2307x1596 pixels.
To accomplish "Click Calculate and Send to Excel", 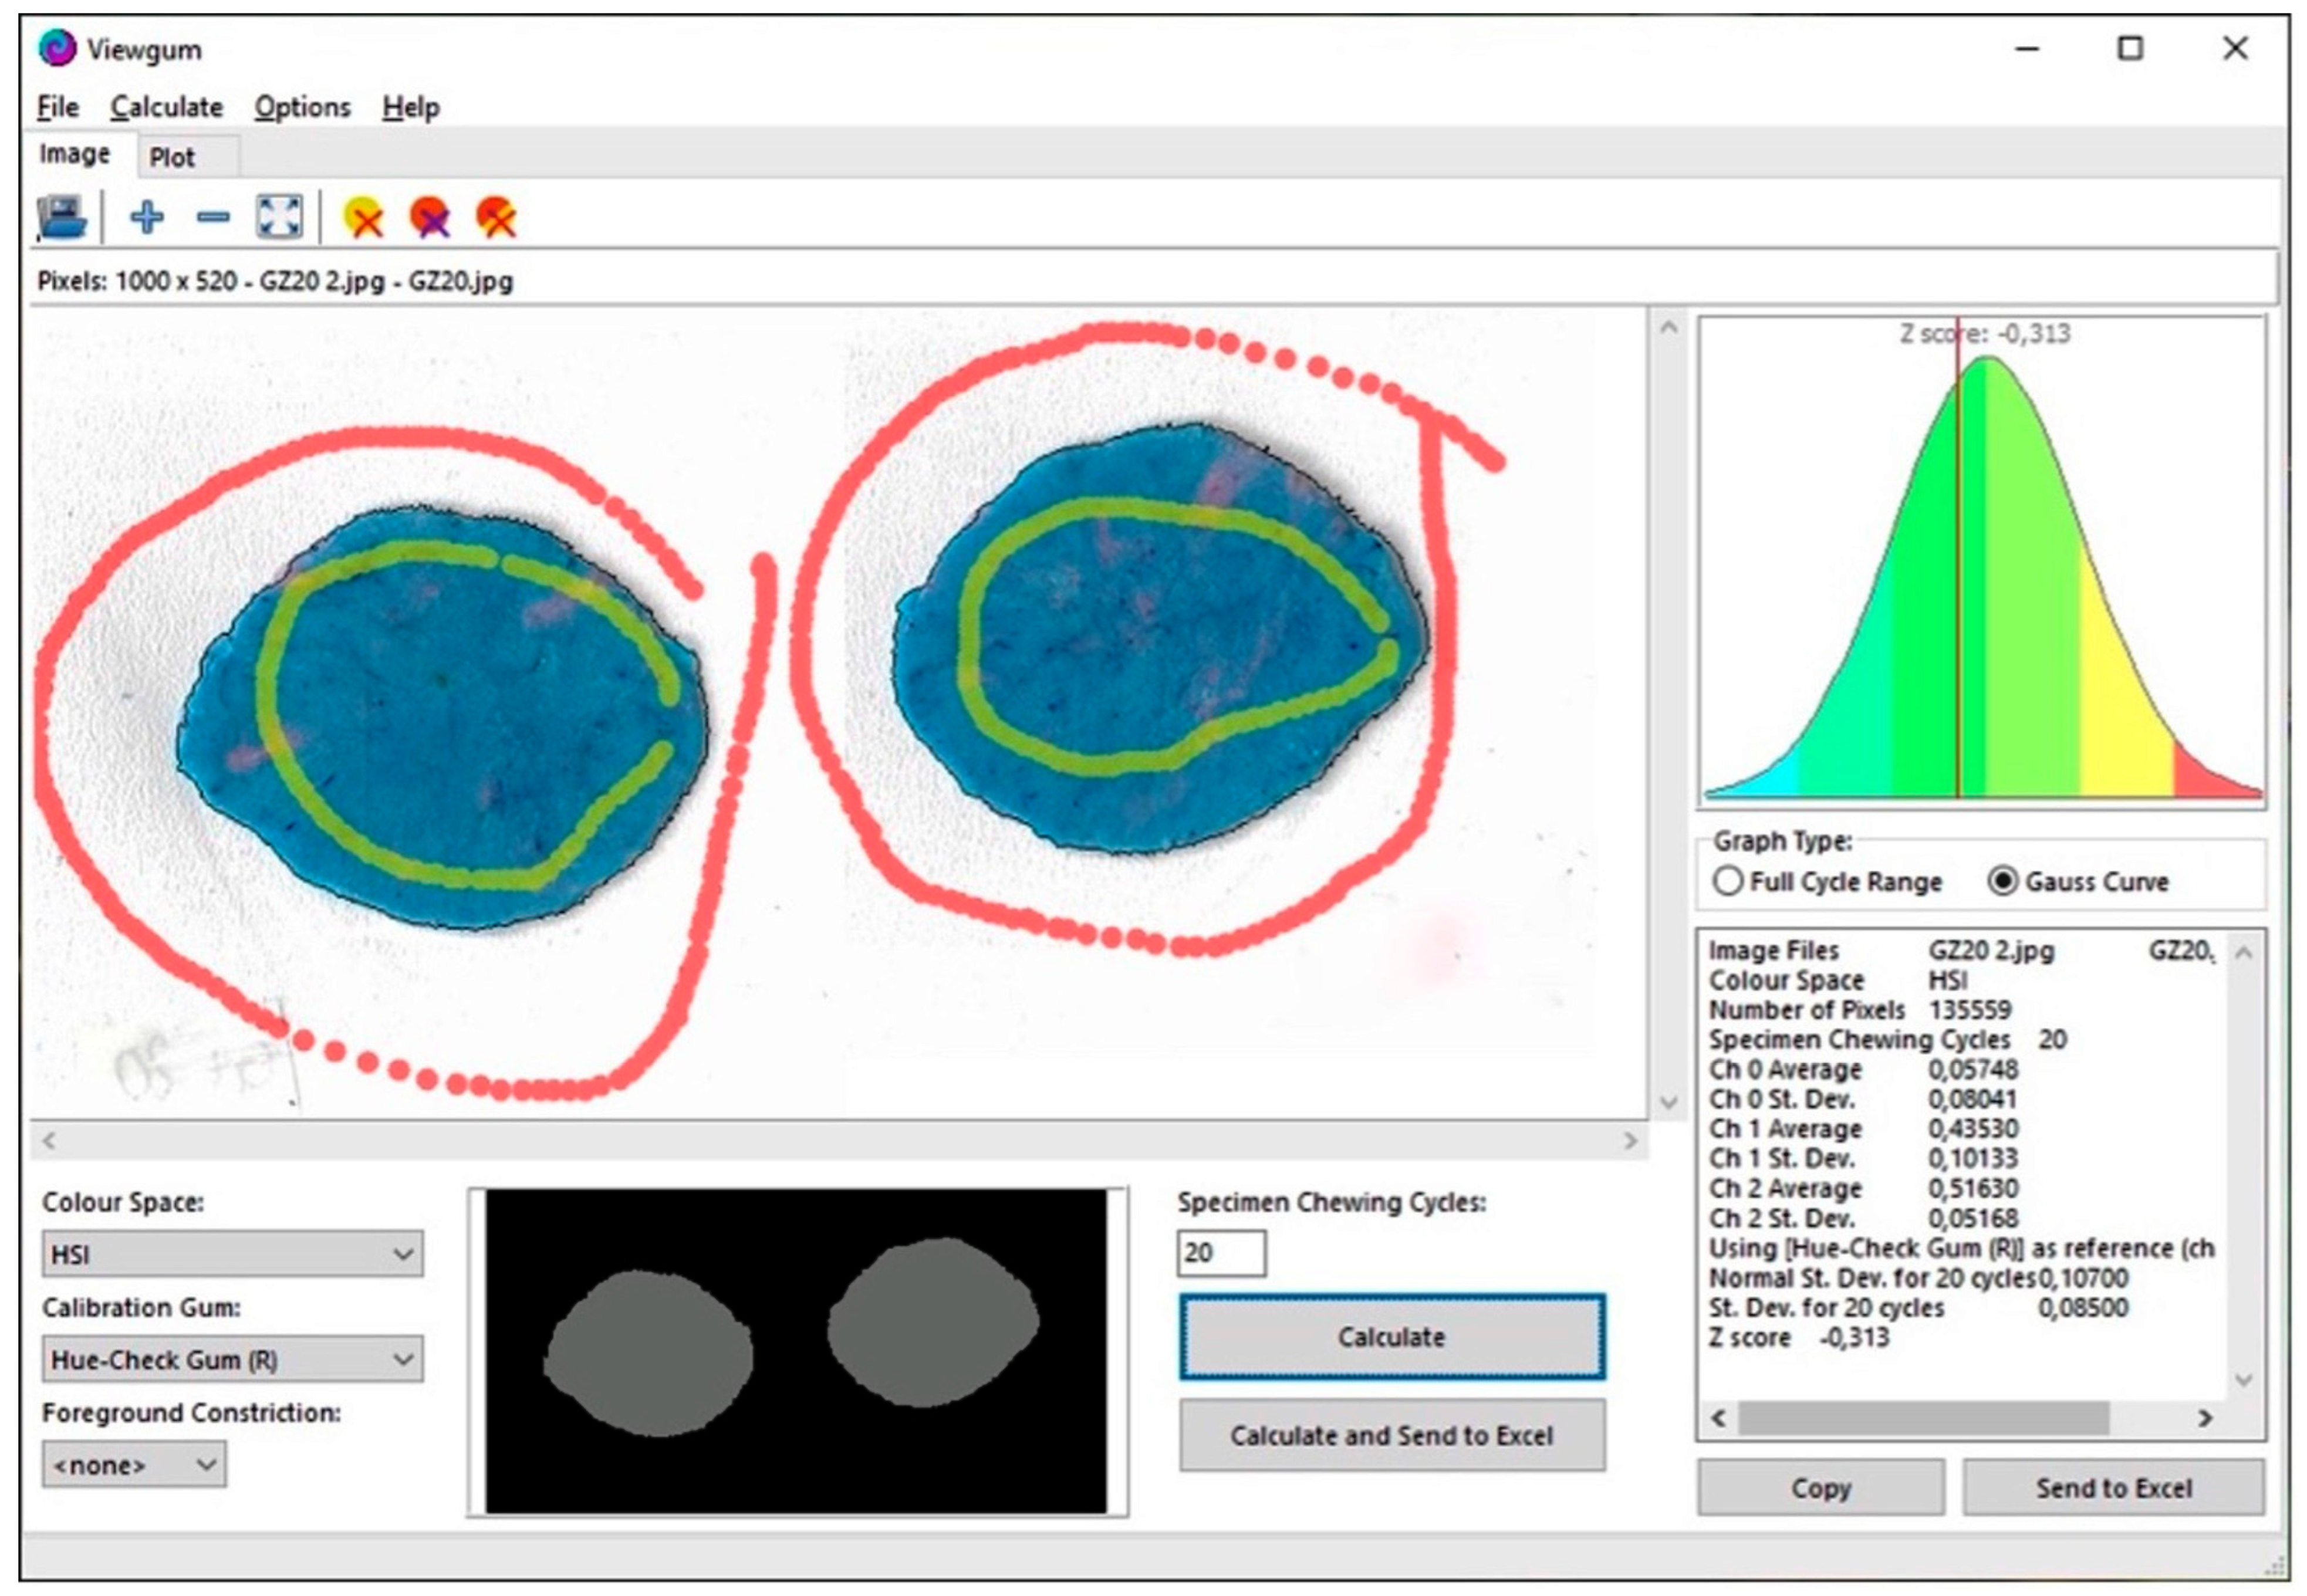I will point(1391,1436).
